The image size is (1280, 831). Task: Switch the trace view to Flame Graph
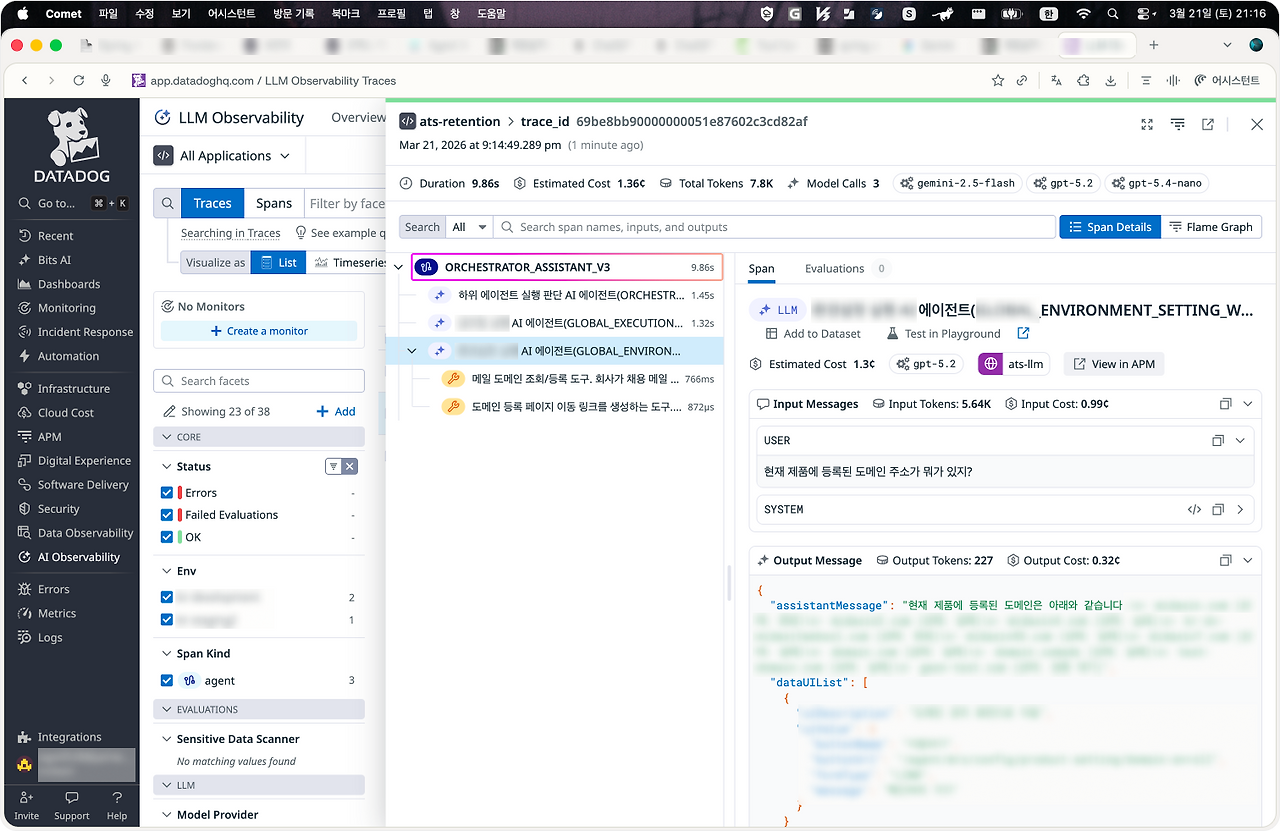(x=1211, y=227)
